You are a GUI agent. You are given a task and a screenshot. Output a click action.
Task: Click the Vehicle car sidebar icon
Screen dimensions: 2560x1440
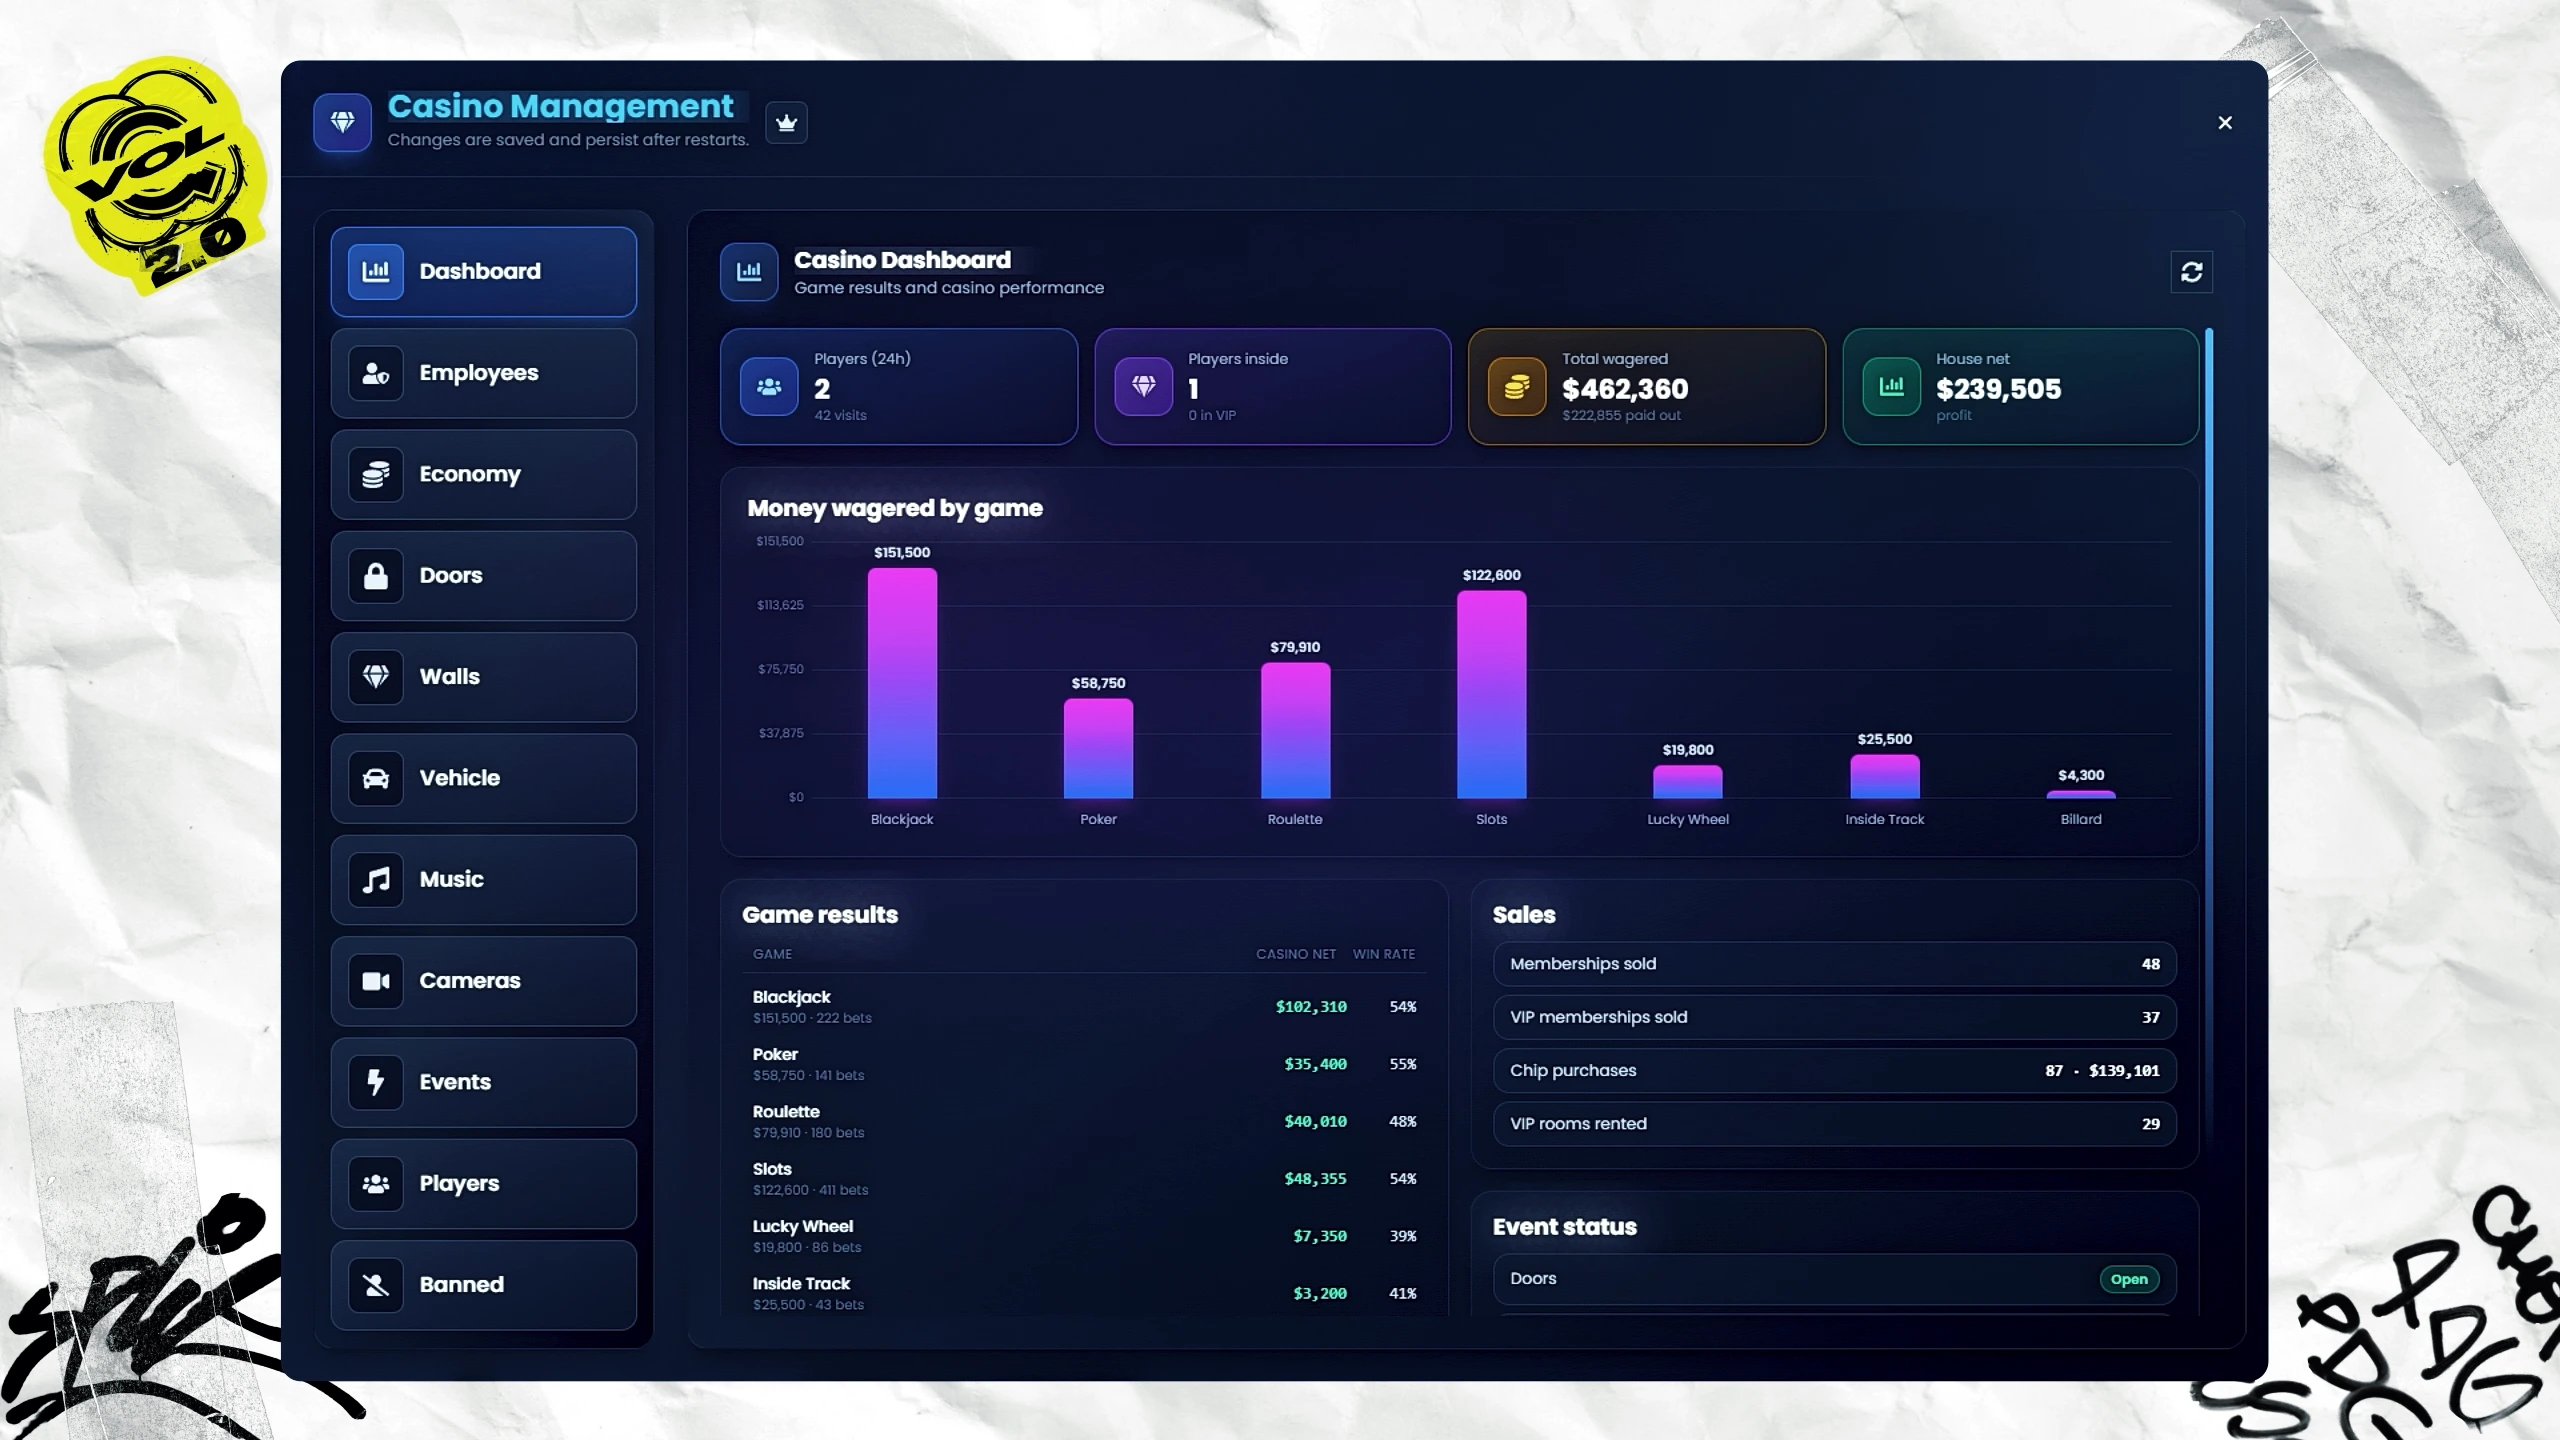pyautogui.click(x=376, y=779)
